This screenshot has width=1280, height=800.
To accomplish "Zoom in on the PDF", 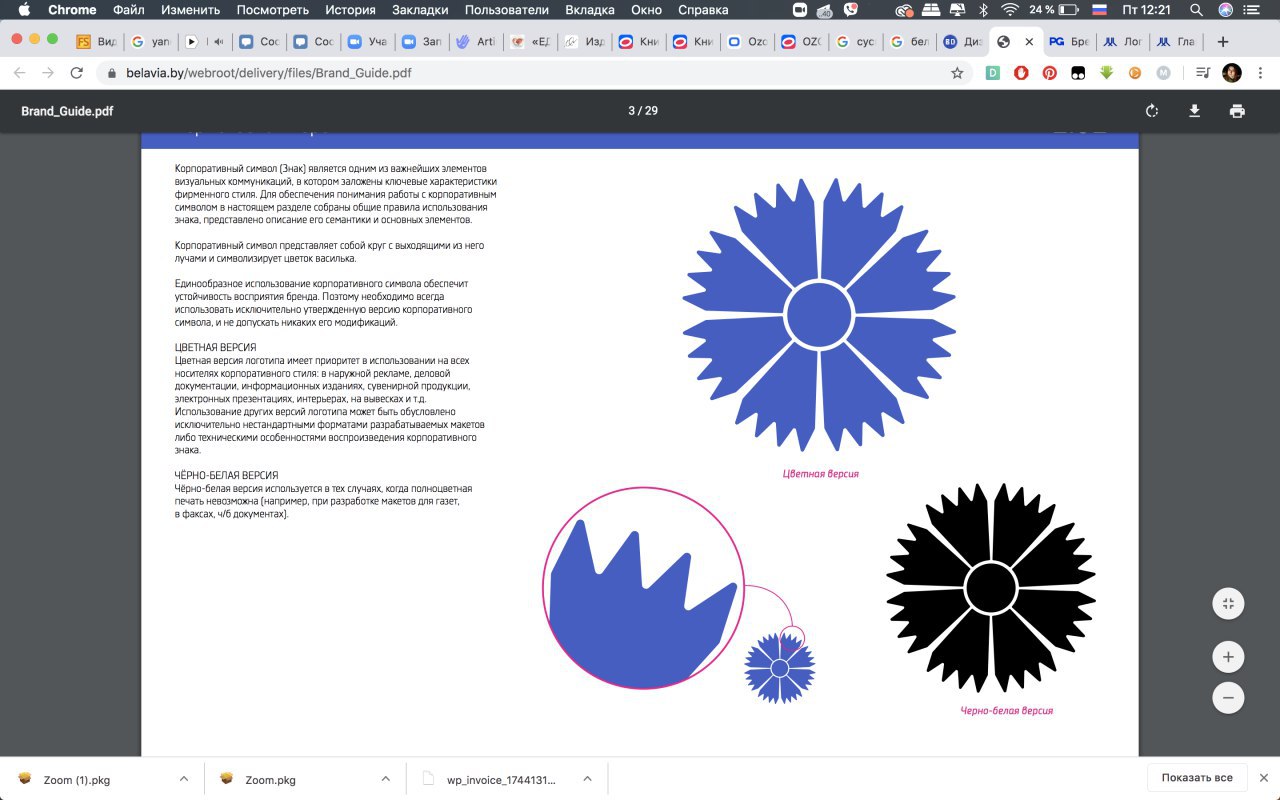I will 1228,657.
